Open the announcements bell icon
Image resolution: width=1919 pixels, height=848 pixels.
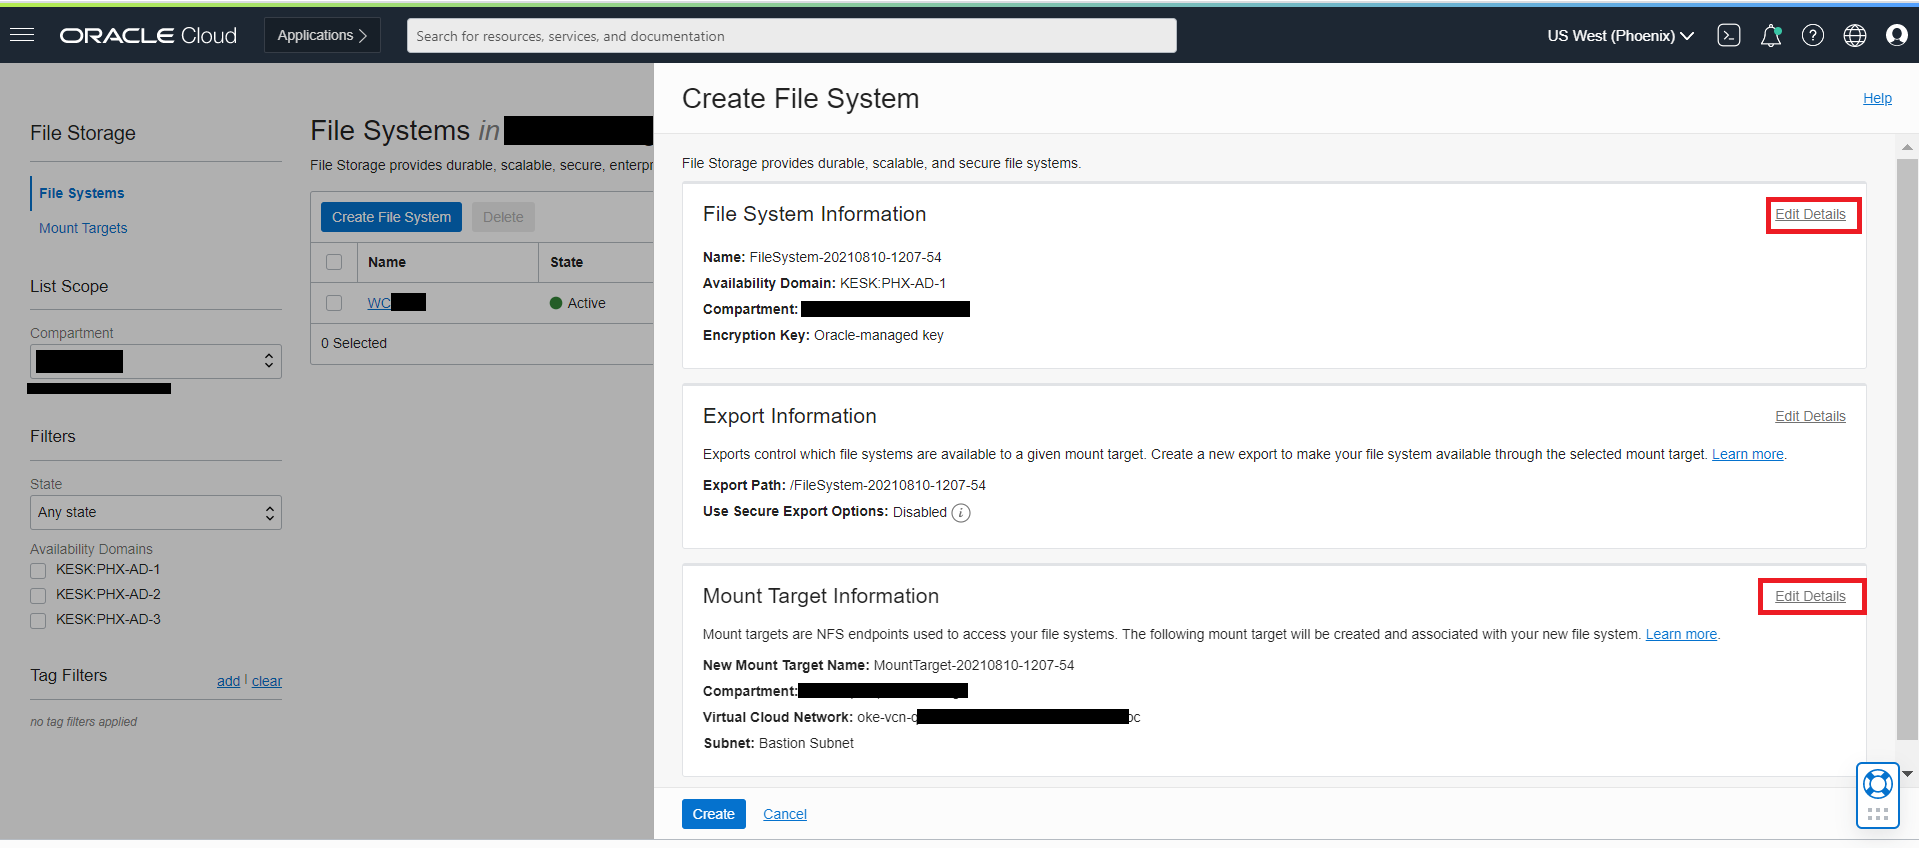coord(1771,35)
